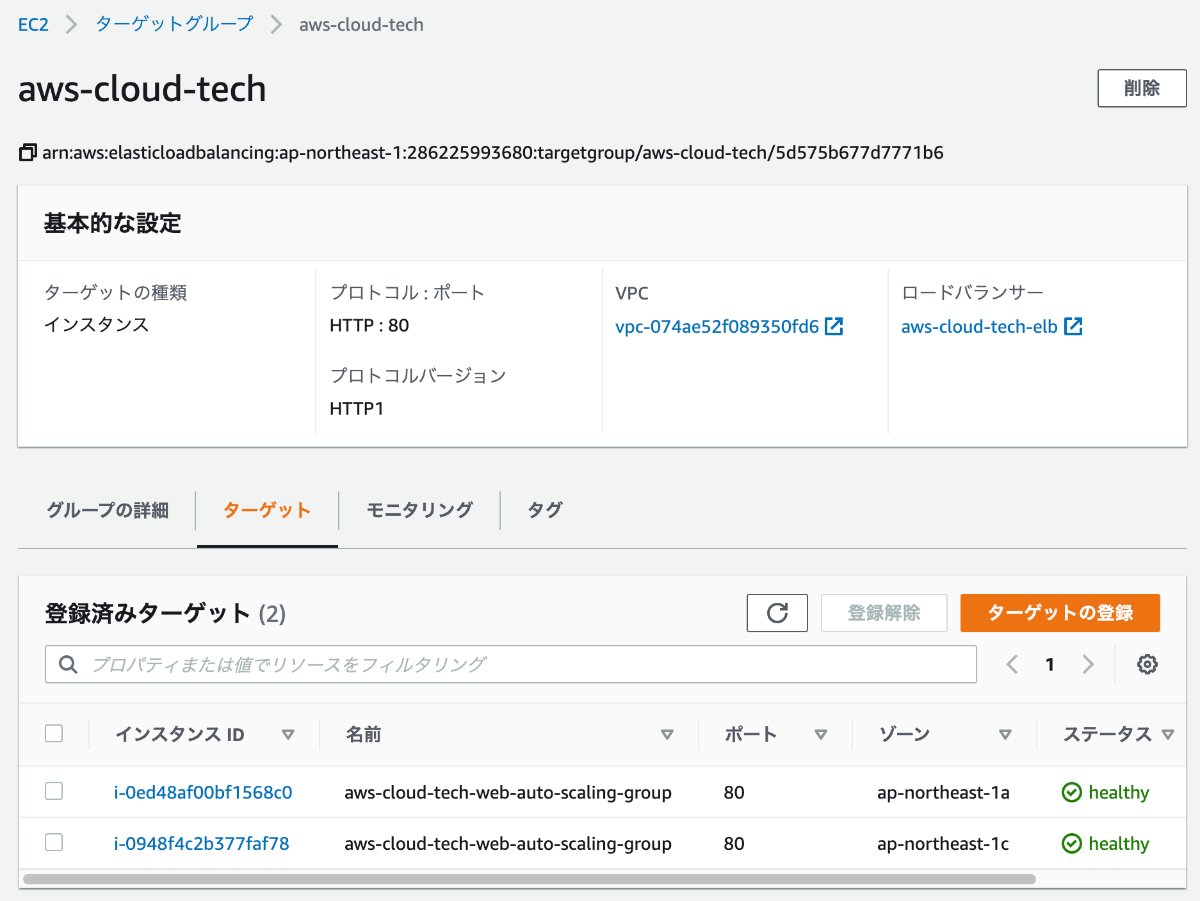
Task: Click the name cell in the i-0ed48af00bf1568c0 row
Action: click(508, 792)
